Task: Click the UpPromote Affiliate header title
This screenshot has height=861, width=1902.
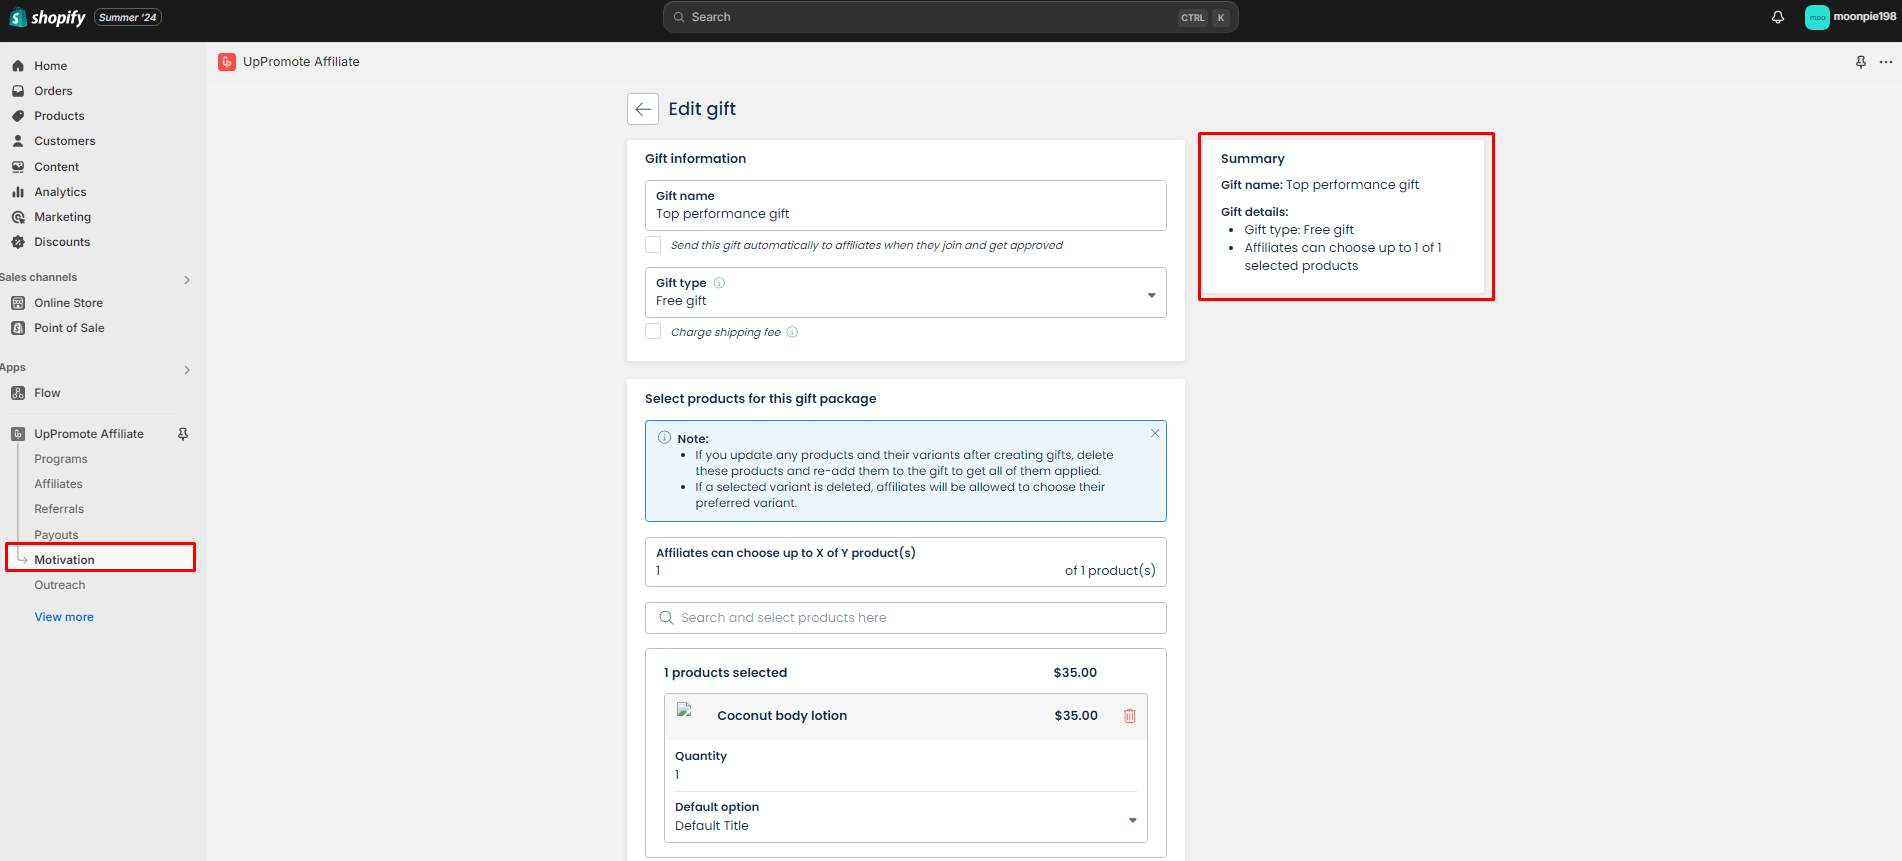Action: pos(301,62)
